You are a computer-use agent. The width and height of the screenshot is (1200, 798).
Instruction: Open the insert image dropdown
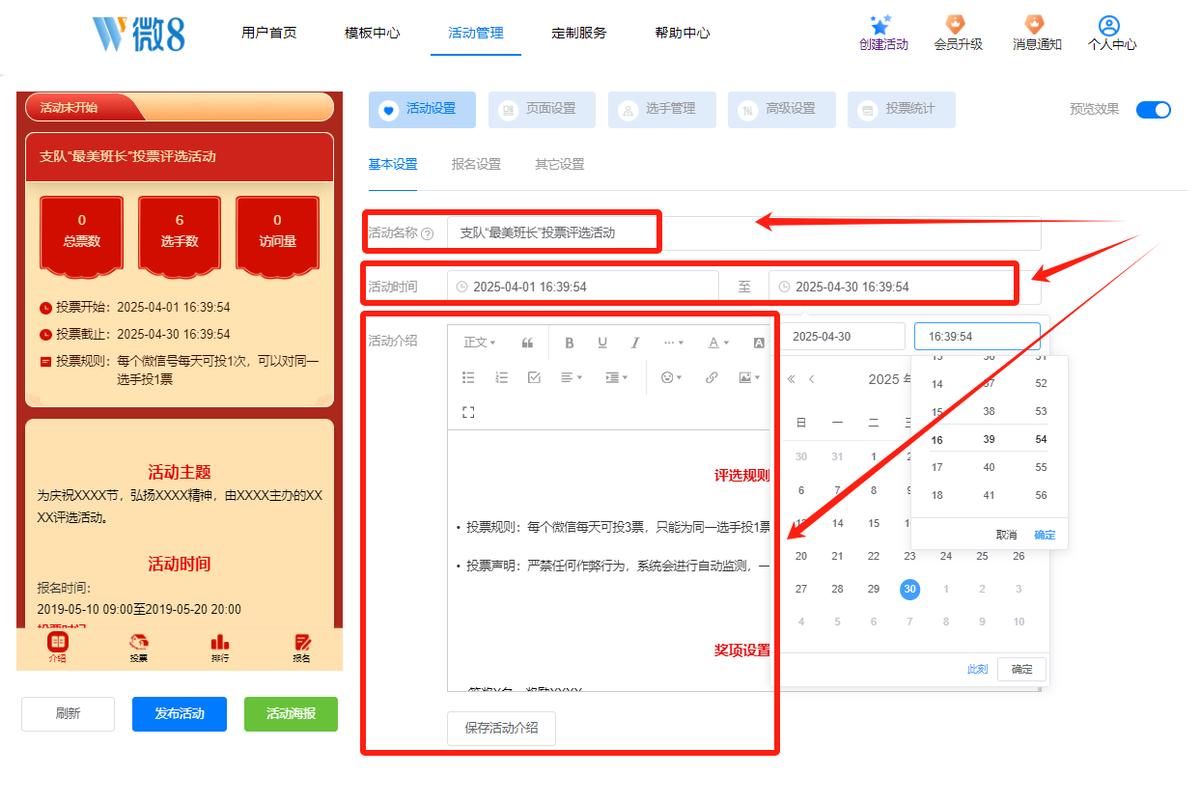pos(749,377)
